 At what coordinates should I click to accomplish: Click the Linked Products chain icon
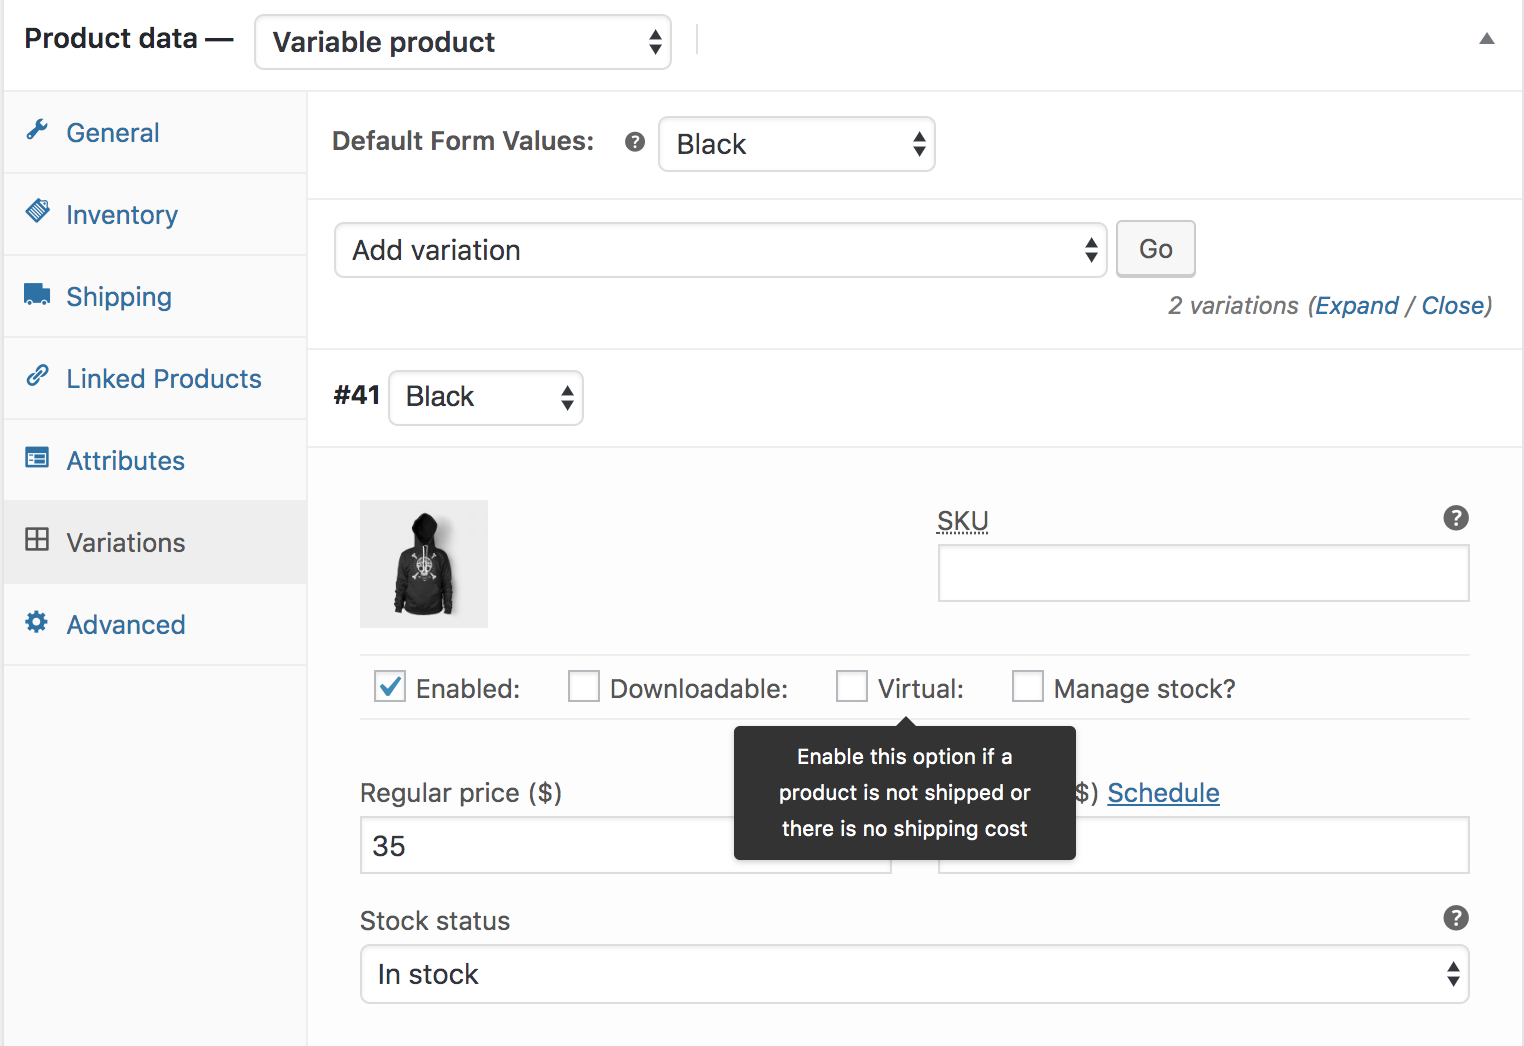[37, 376]
